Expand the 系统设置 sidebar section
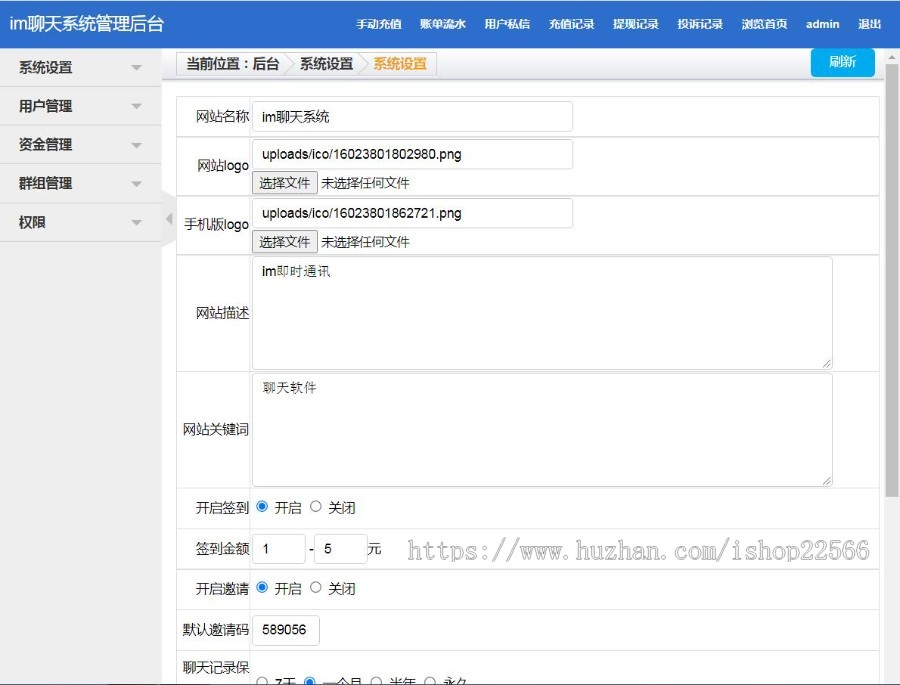Viewport: 900px width, 685px height. tap(80, 67)
